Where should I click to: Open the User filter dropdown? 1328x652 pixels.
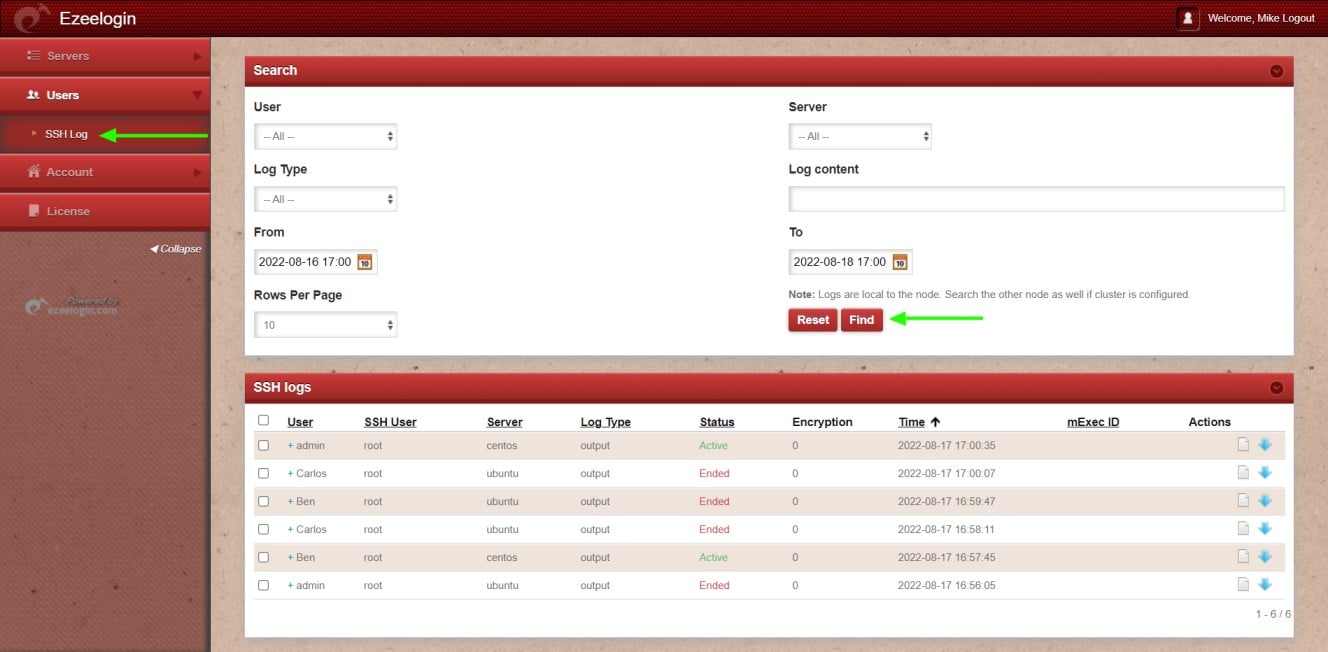coord(326,136)
